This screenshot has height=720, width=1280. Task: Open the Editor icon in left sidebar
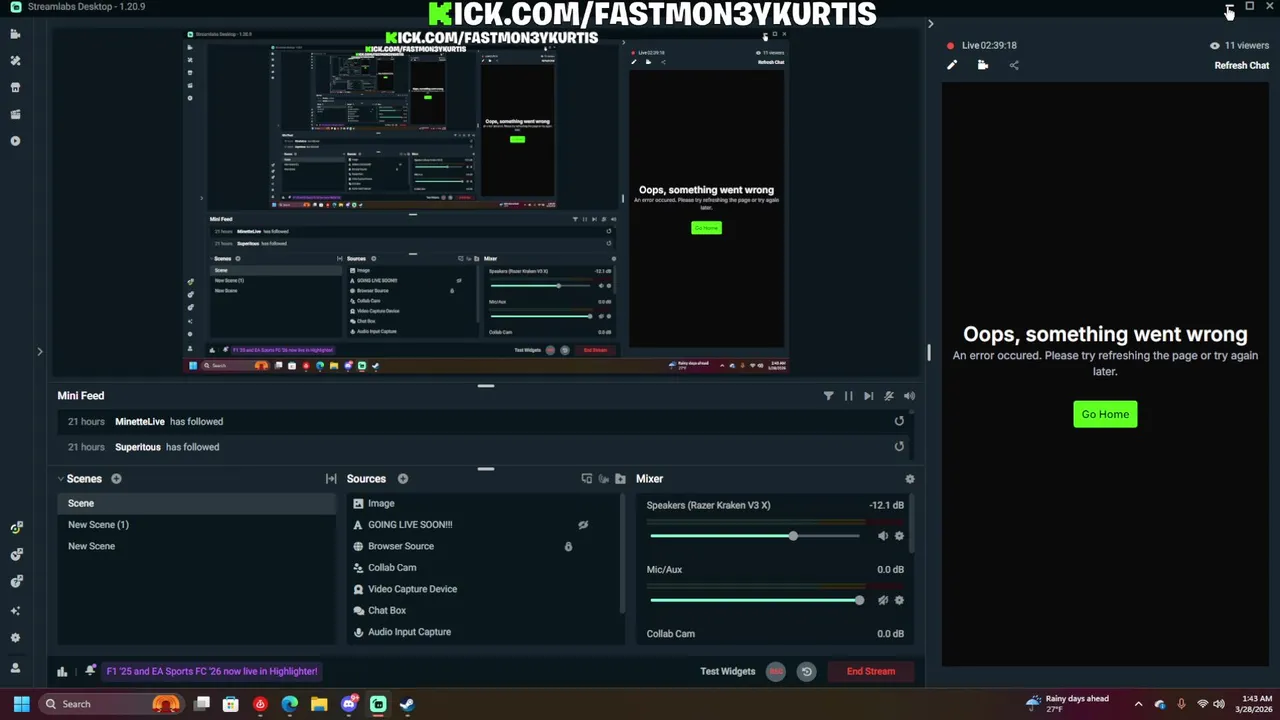(x=15, y=34)
